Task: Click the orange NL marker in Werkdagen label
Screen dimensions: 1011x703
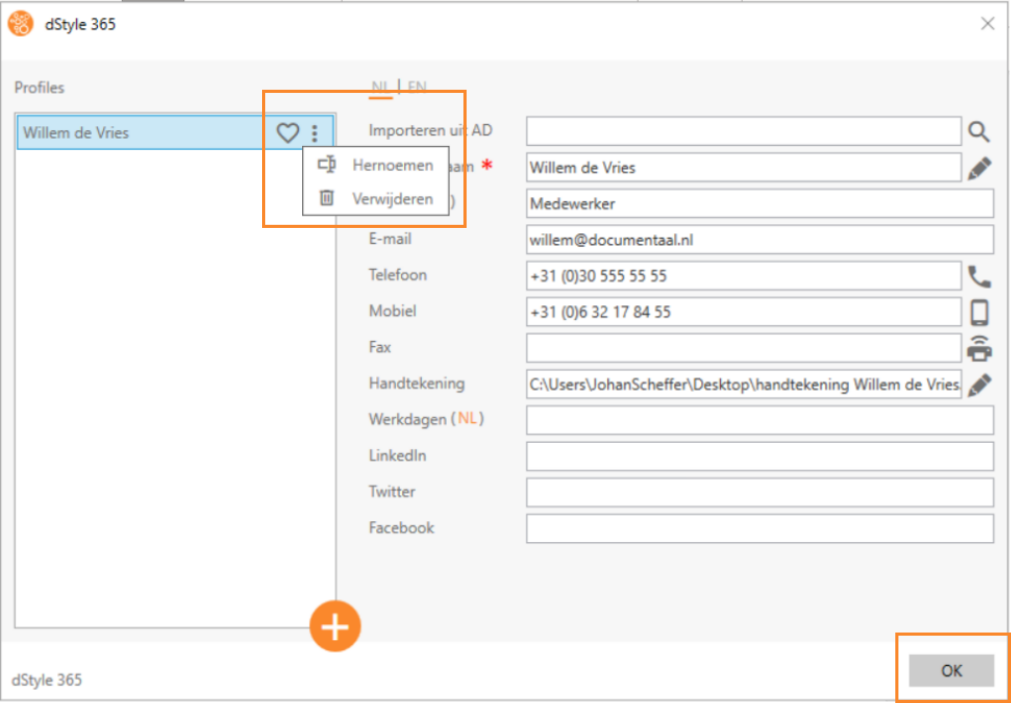Action: click(468, 419)
